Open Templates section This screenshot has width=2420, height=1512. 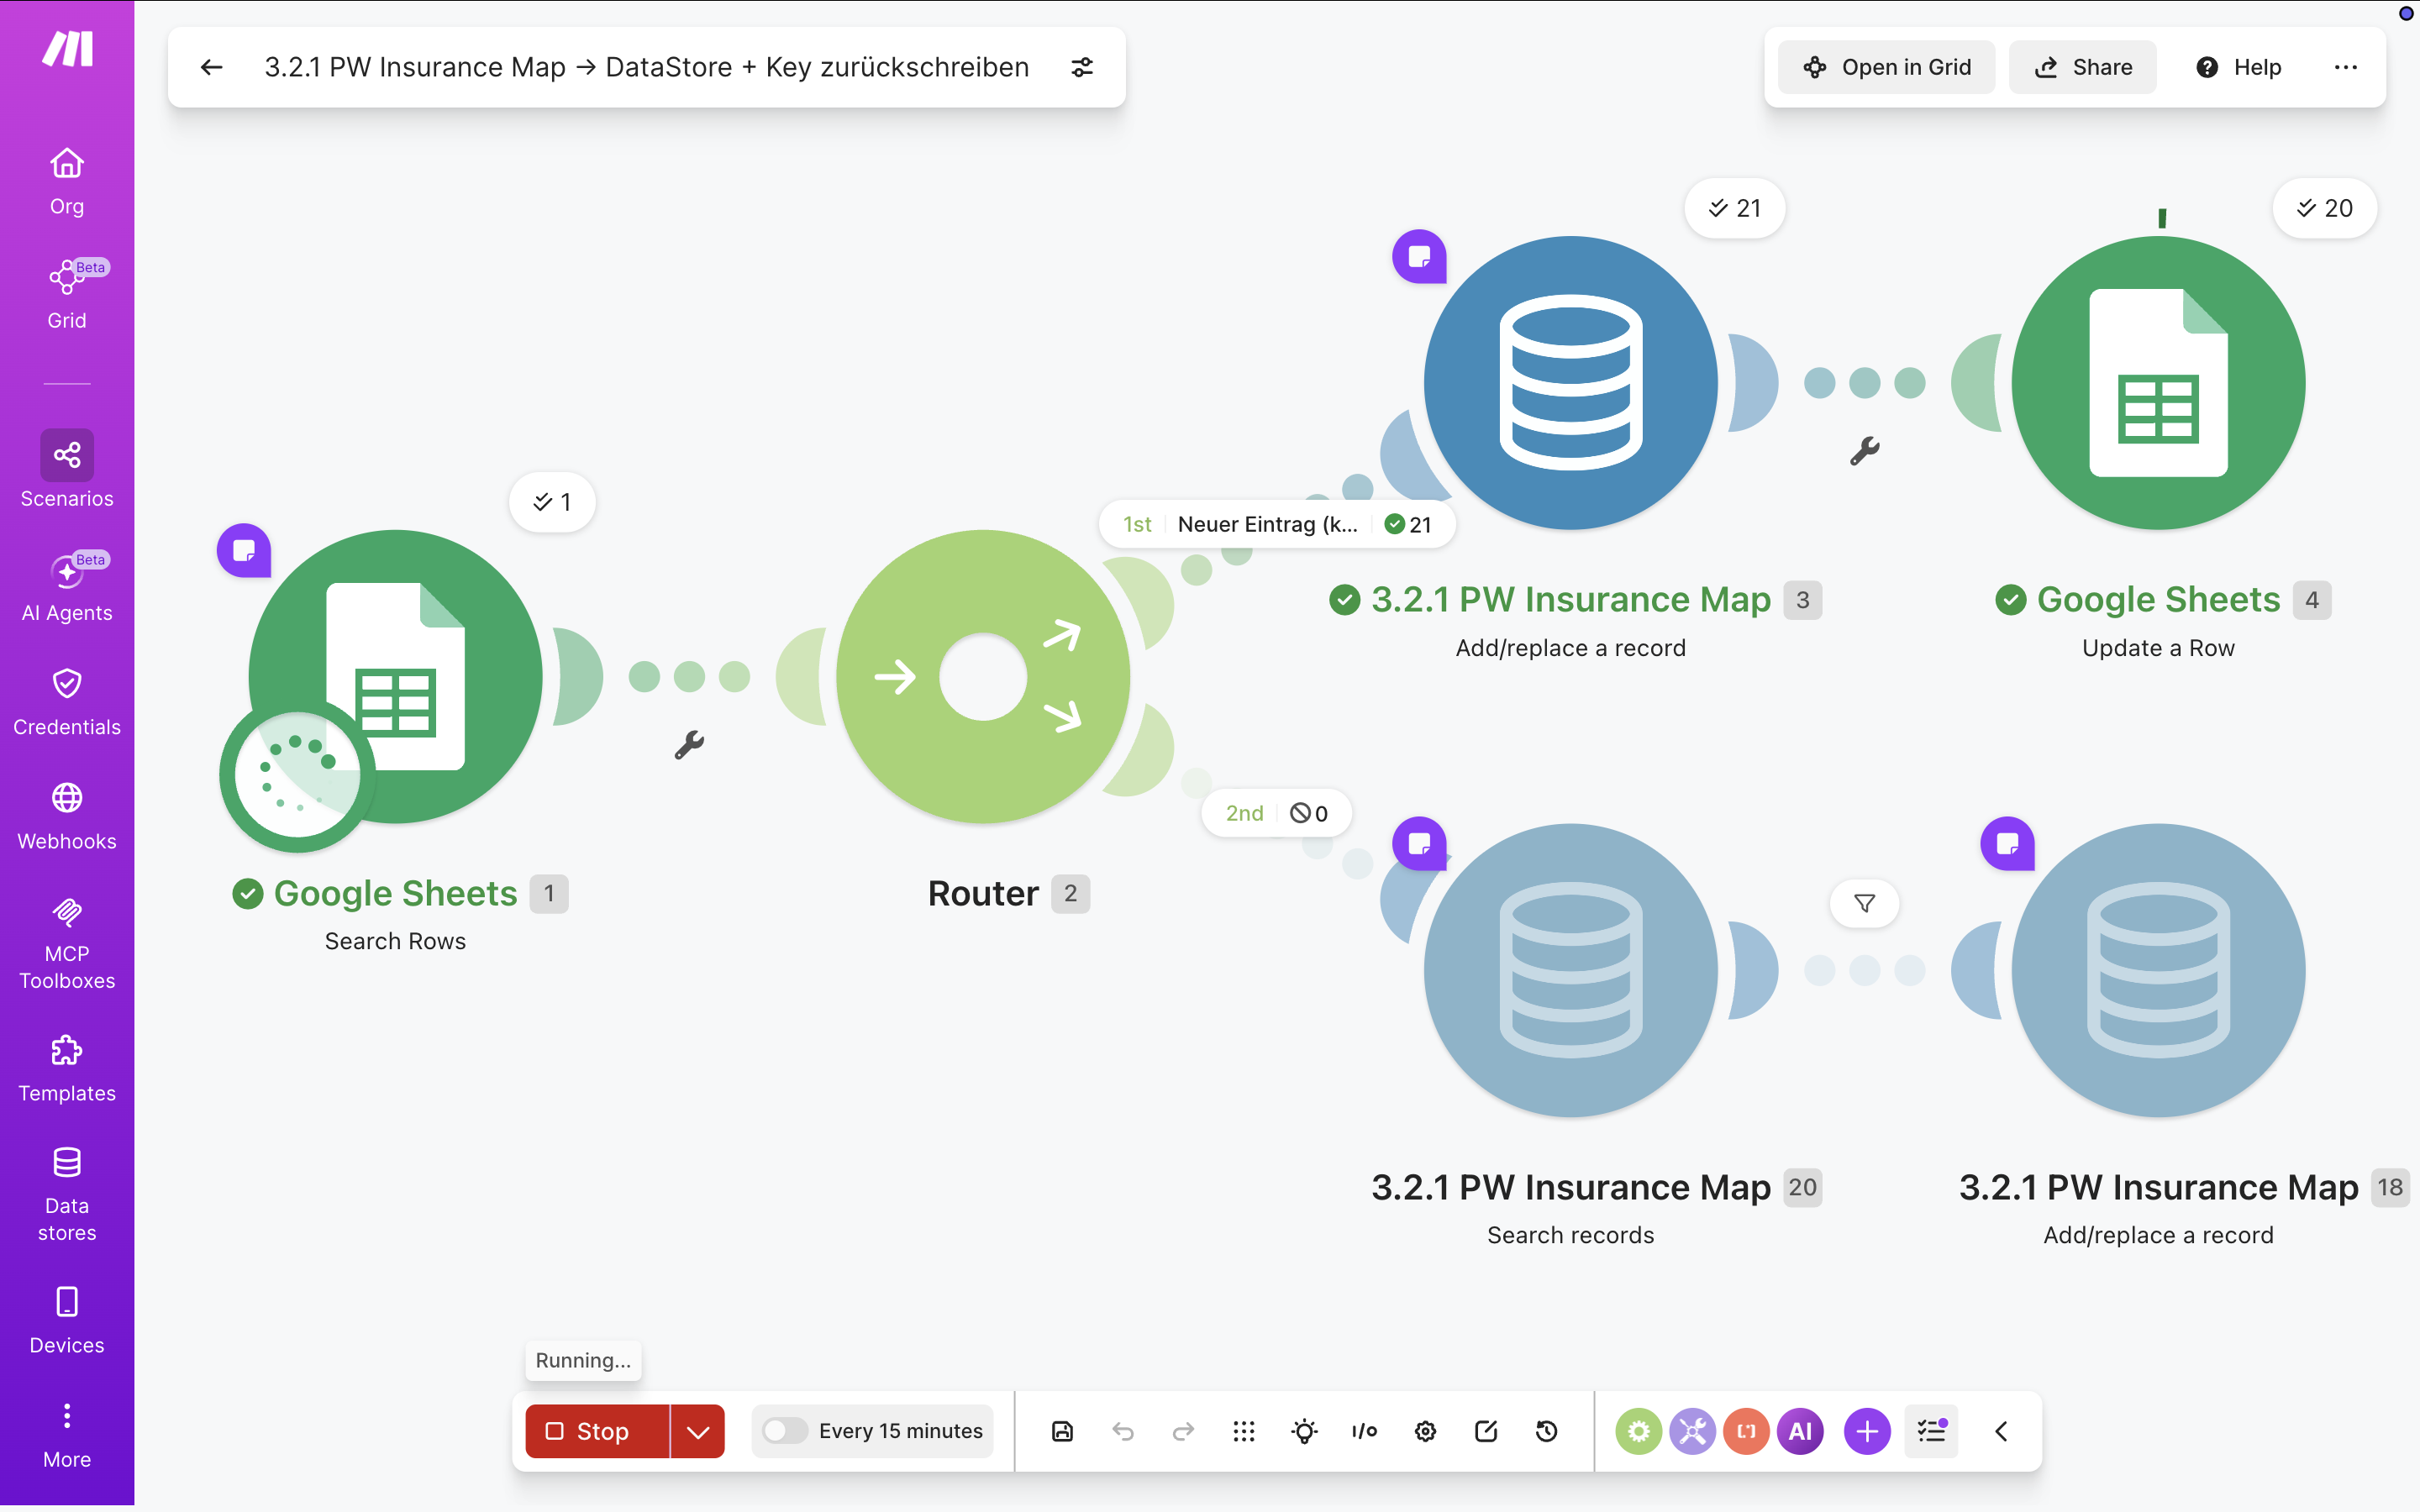pyautogui.click(x=67, y=1068)
